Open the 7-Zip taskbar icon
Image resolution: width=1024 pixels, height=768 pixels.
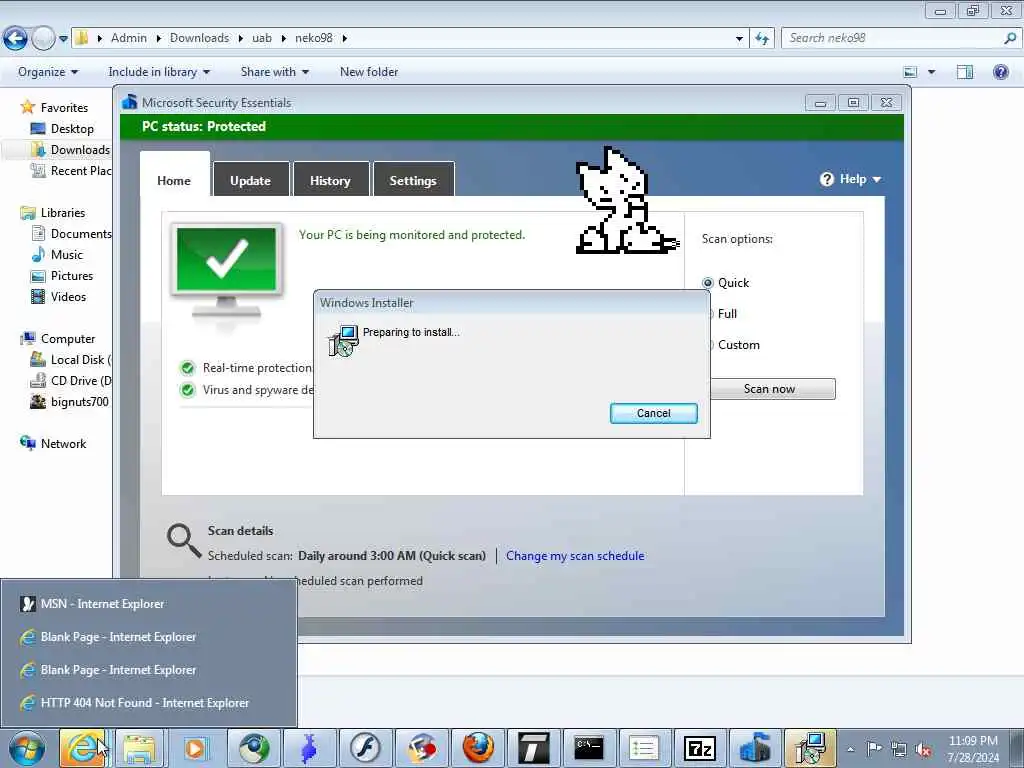699,748
